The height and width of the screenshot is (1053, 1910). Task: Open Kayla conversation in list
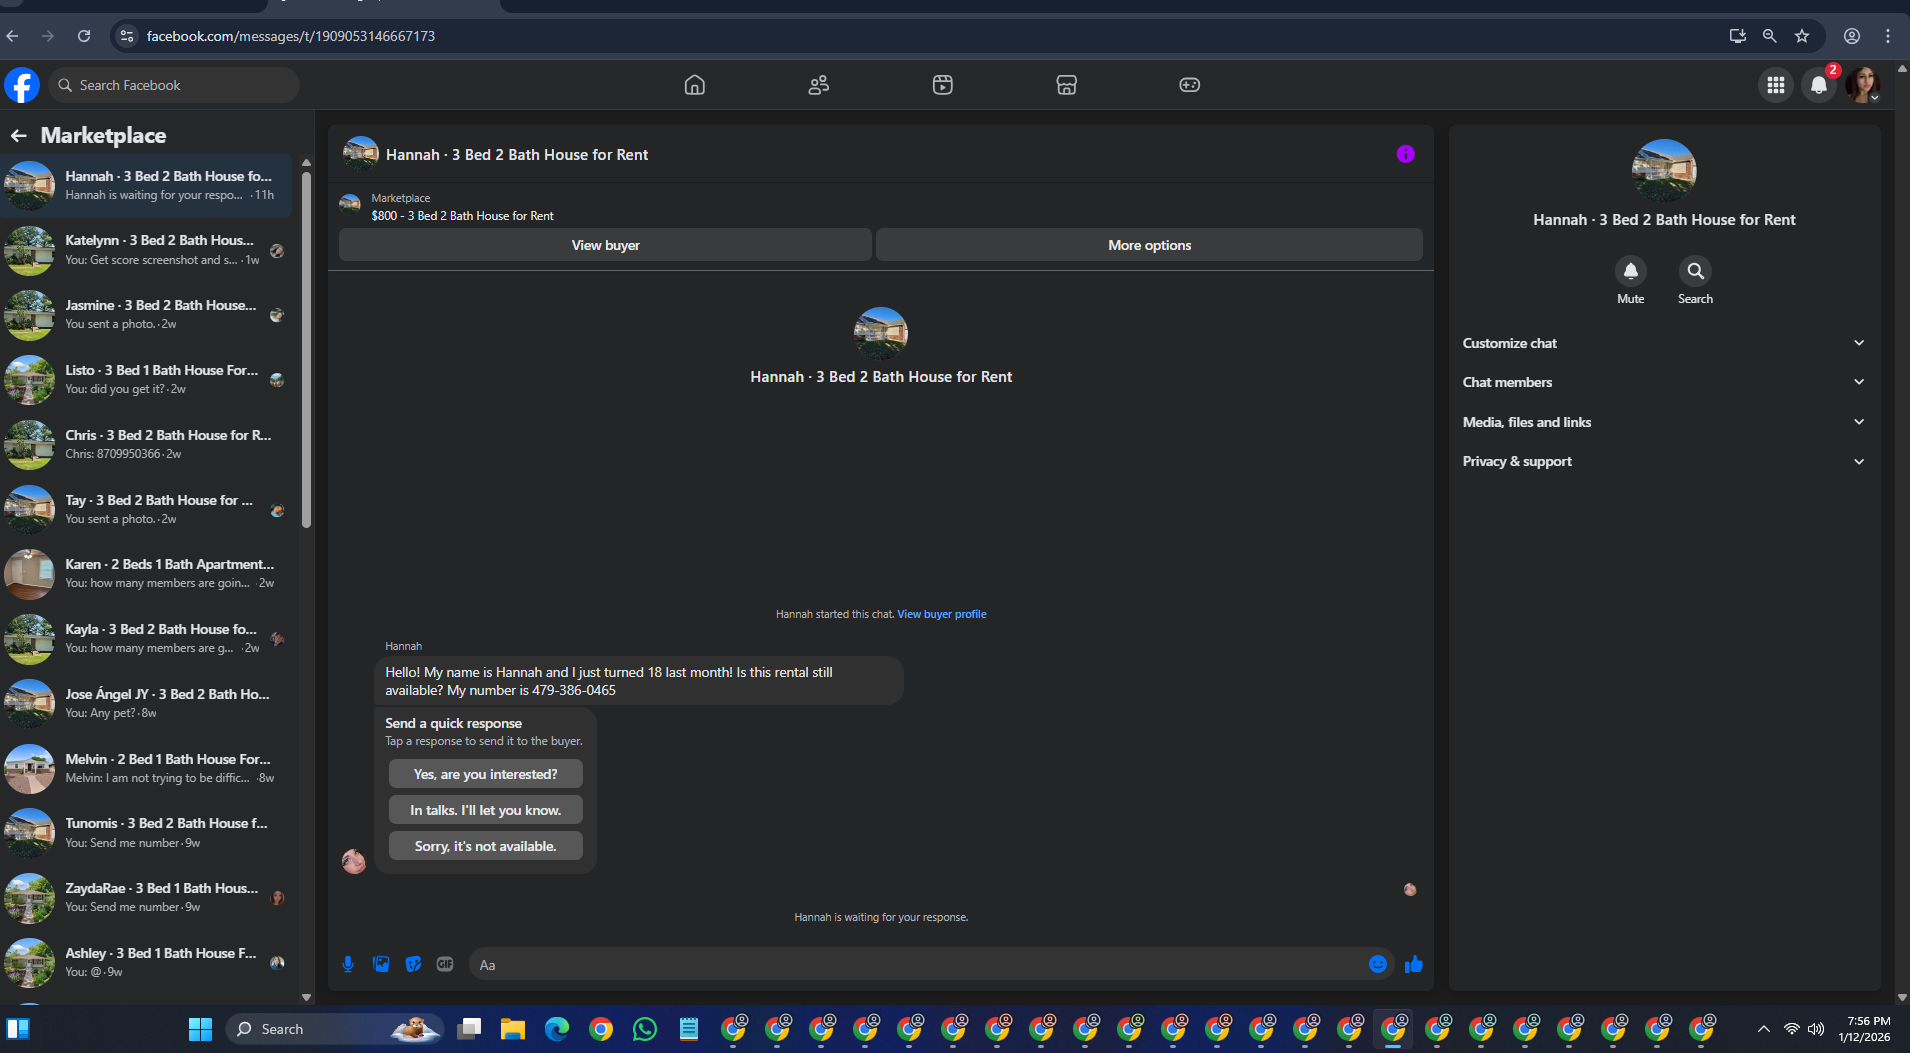[147, 639]
